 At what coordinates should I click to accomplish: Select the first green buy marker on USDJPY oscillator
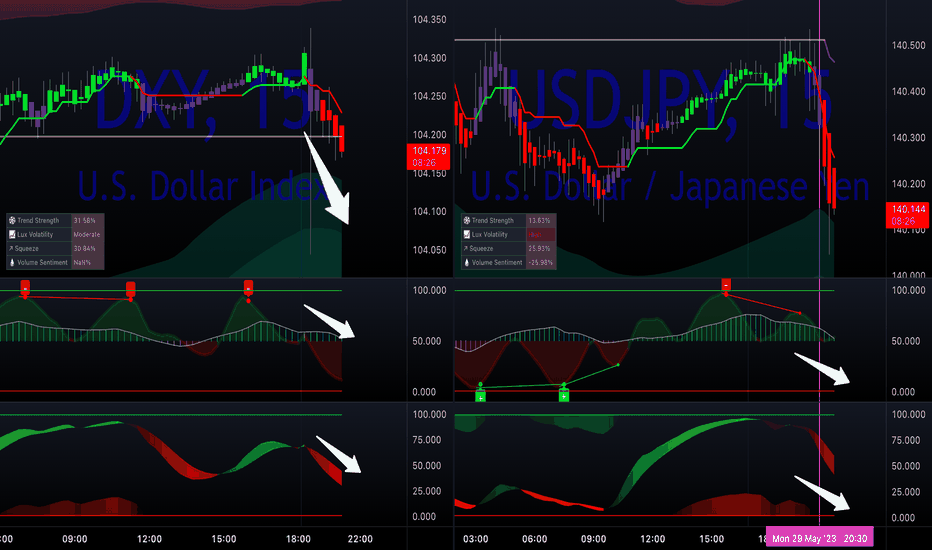tap(480, 395)
